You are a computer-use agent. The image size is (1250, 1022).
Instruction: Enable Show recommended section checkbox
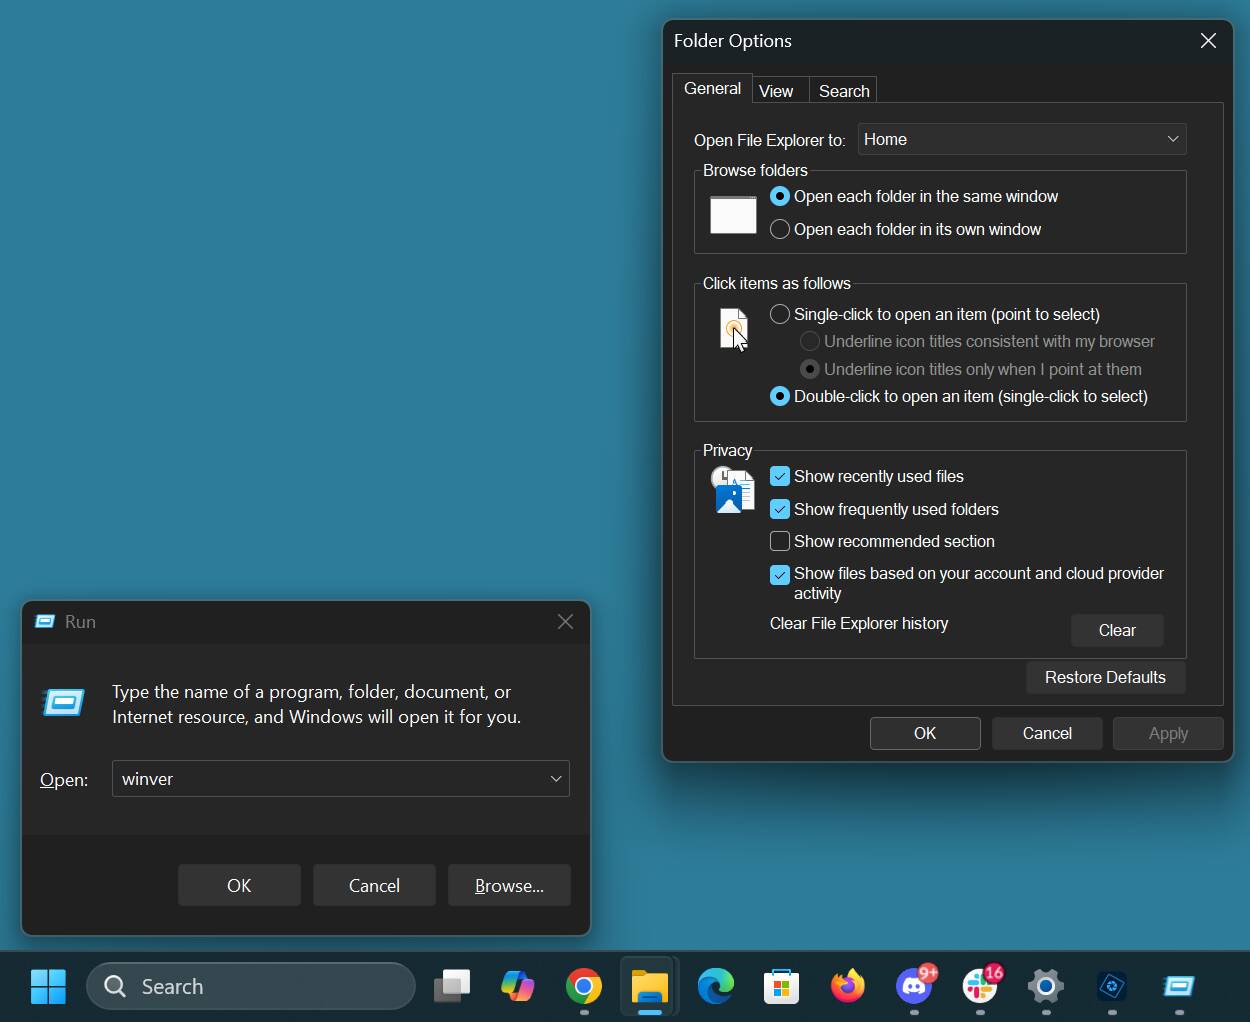coord(780,541)
